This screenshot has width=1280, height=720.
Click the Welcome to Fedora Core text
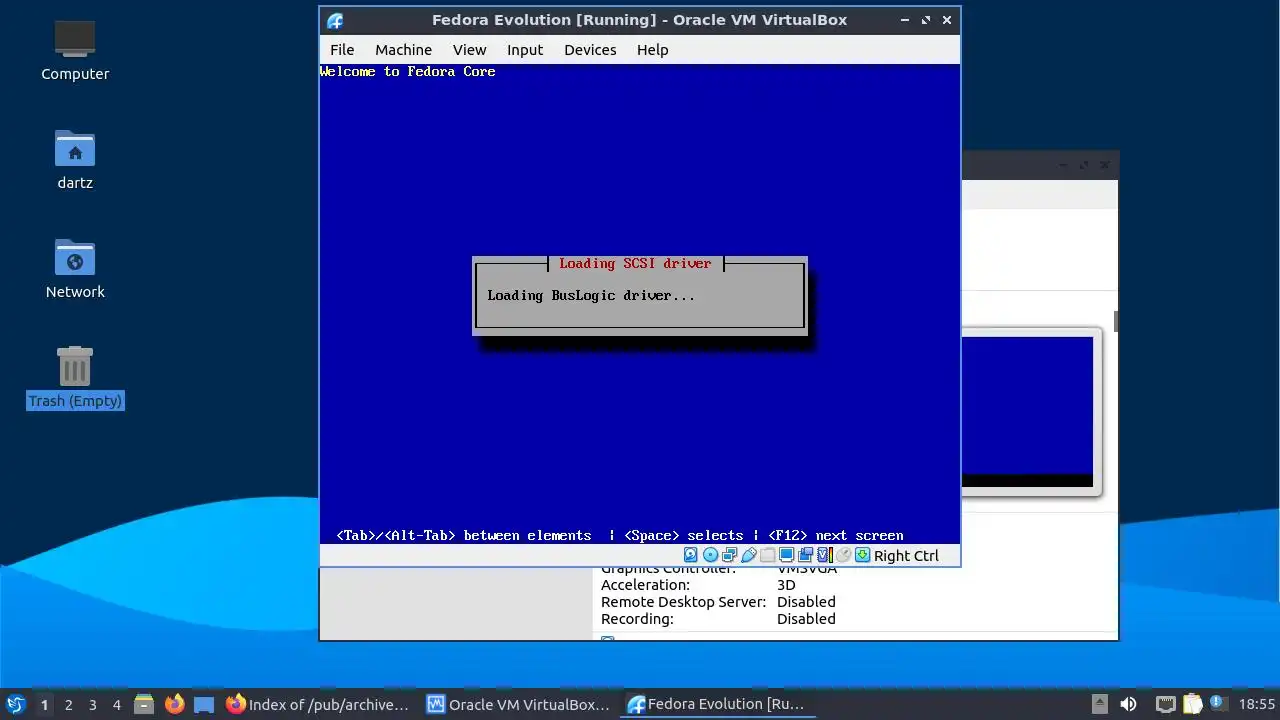(407, 72)
